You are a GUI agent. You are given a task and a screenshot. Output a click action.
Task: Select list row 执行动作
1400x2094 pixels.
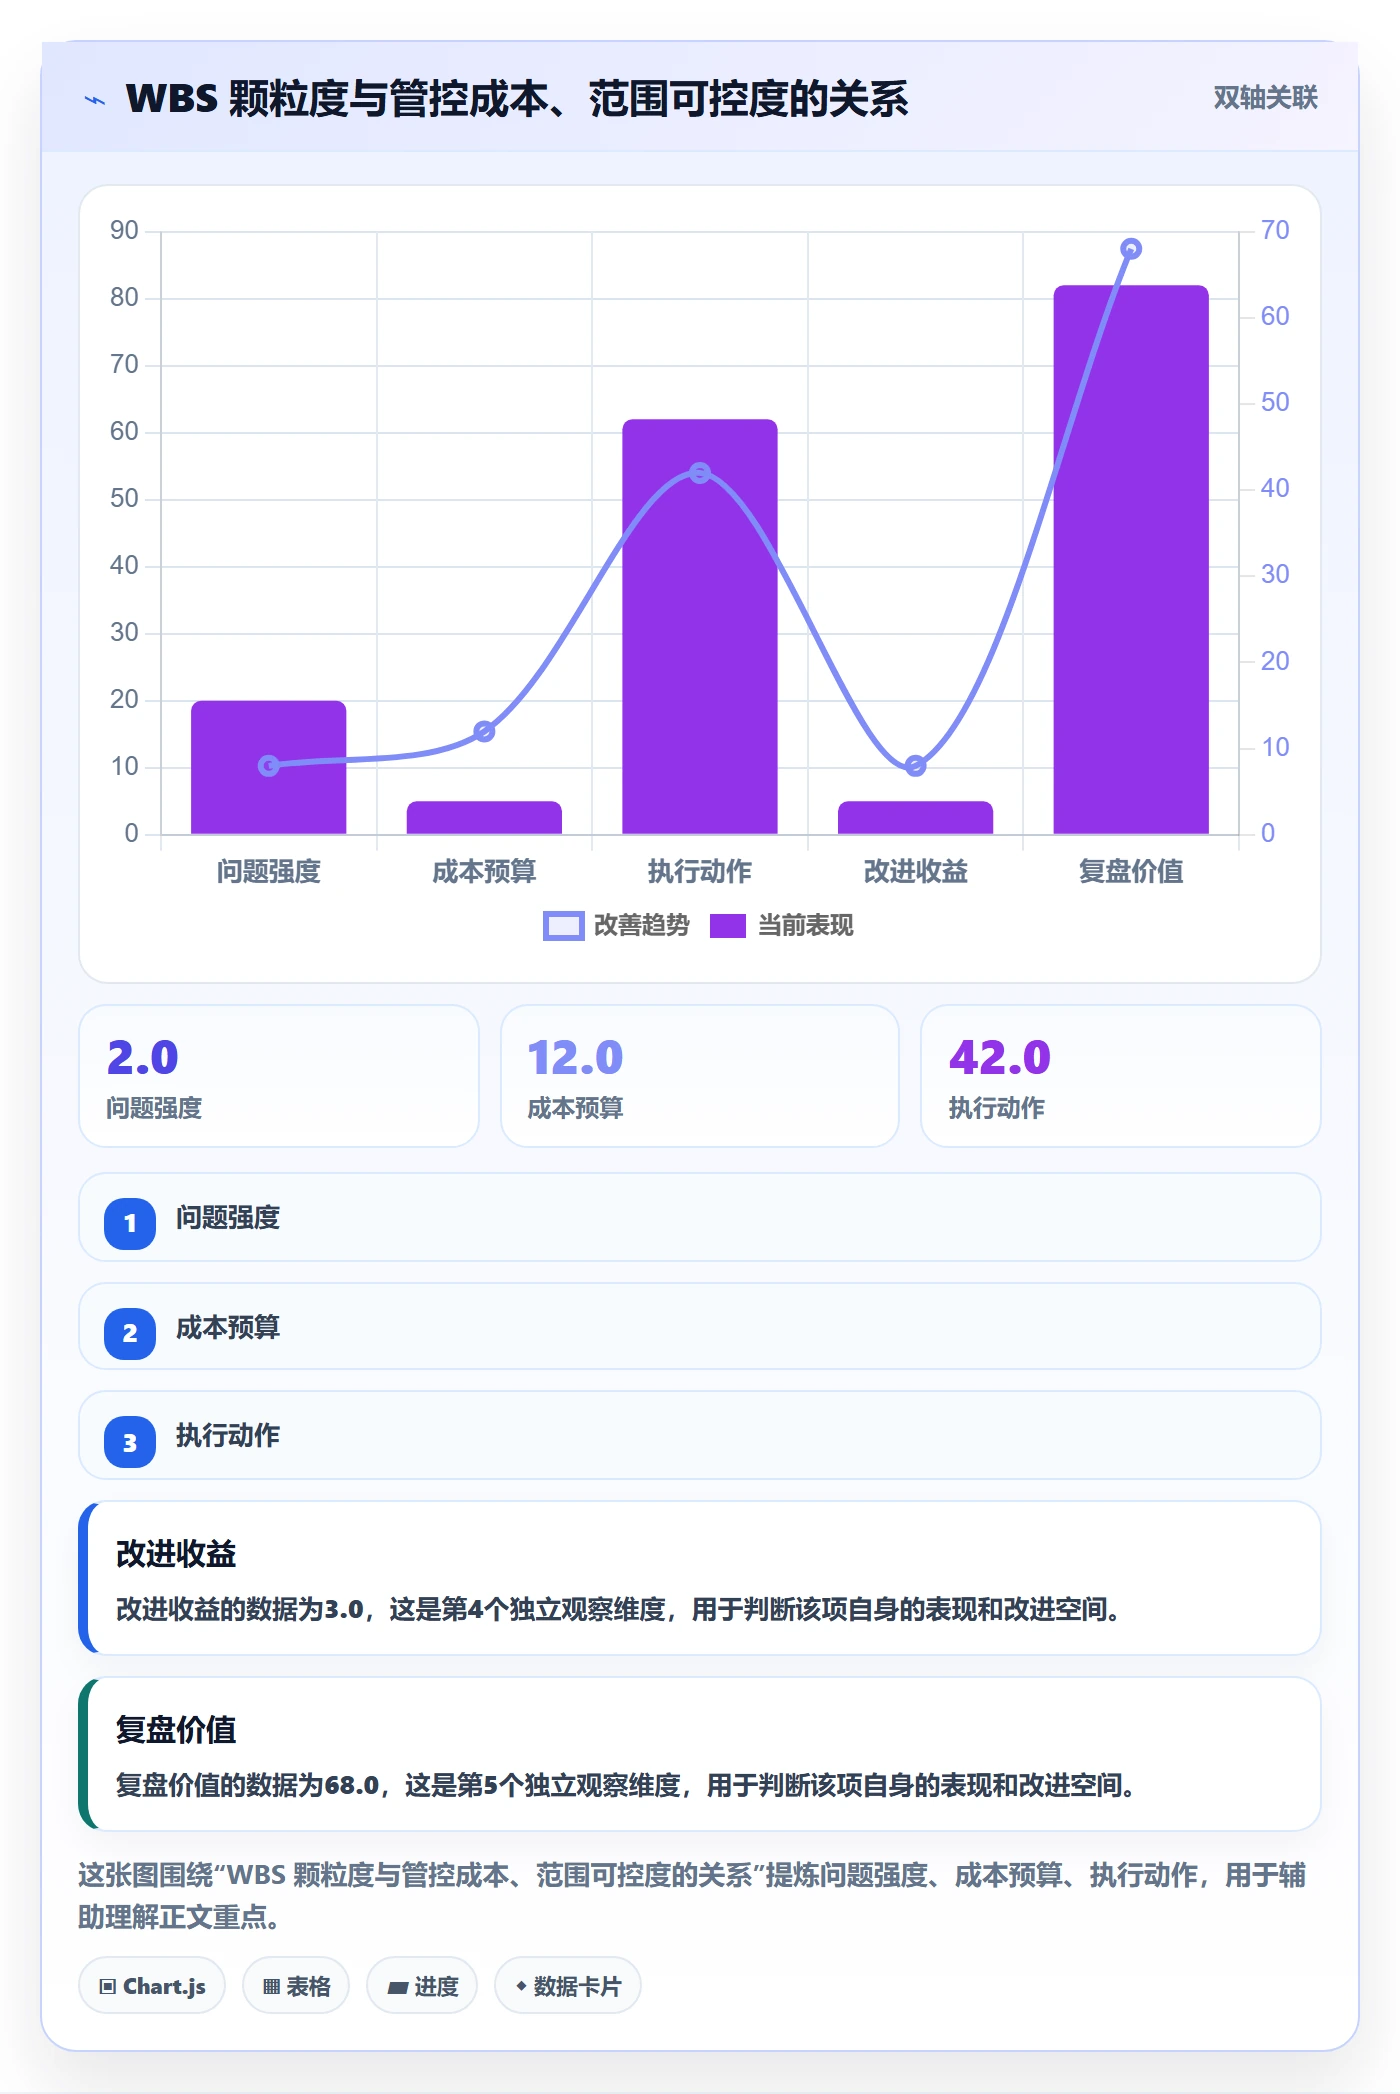click(x=700, y=1435)
